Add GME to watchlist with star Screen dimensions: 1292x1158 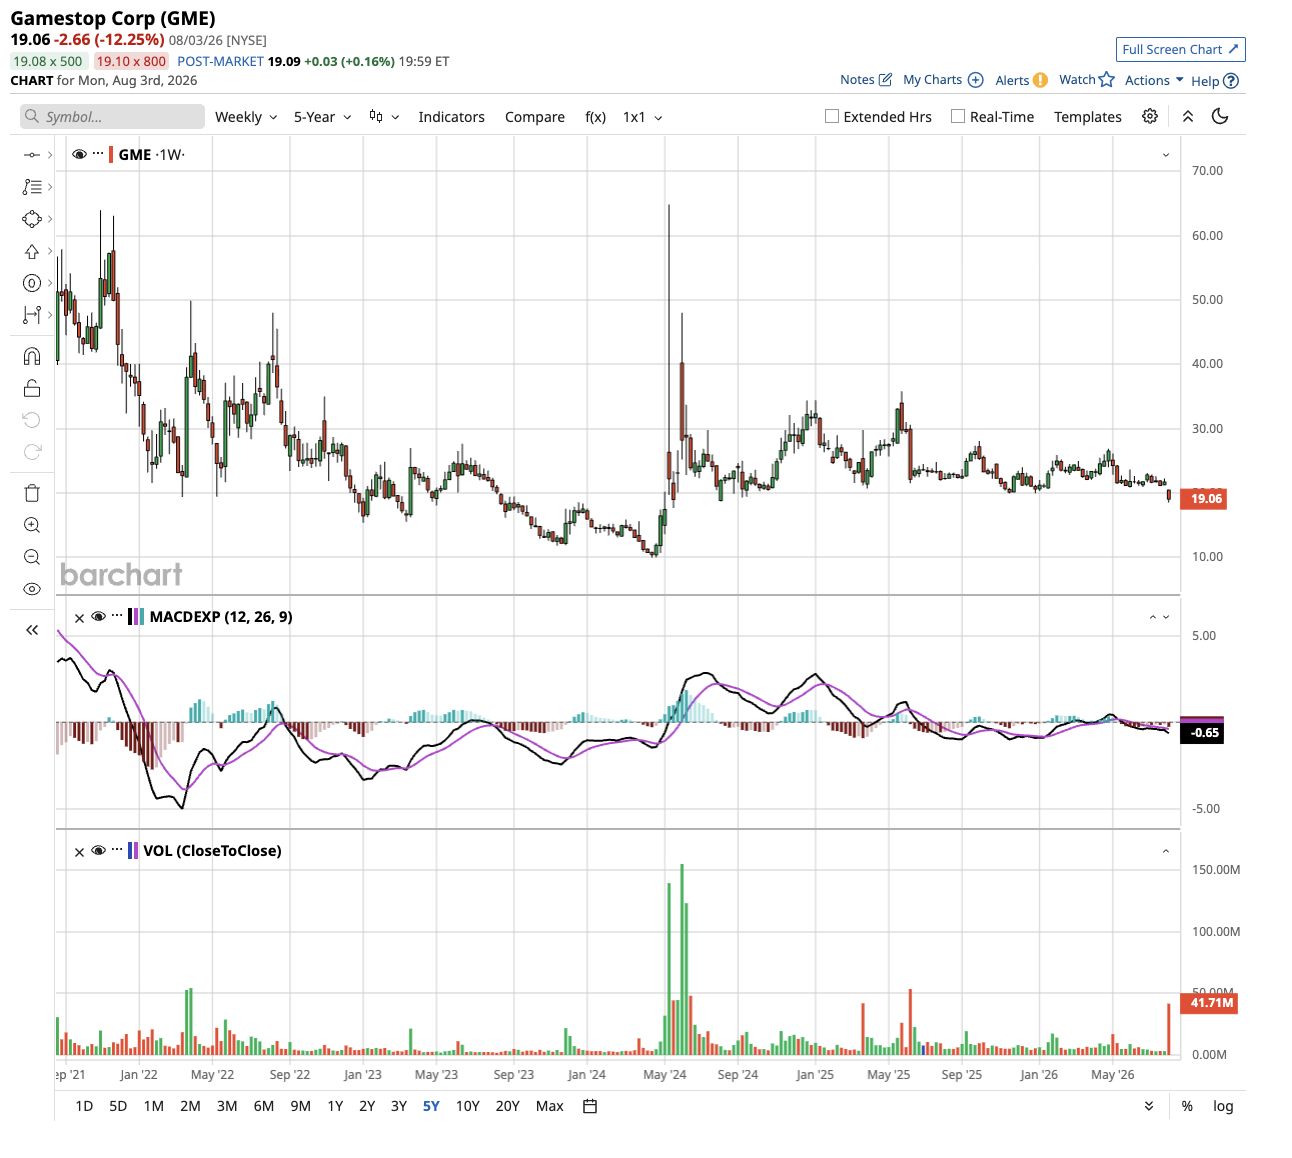[1087, 80]
